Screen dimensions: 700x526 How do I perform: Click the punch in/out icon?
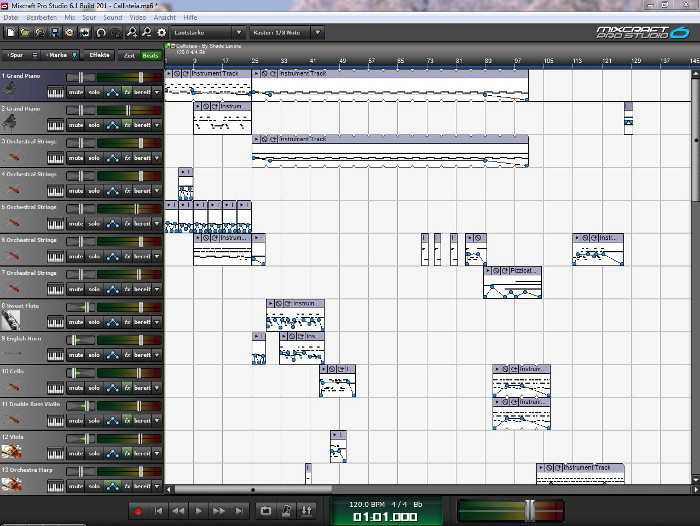(307, 511)
